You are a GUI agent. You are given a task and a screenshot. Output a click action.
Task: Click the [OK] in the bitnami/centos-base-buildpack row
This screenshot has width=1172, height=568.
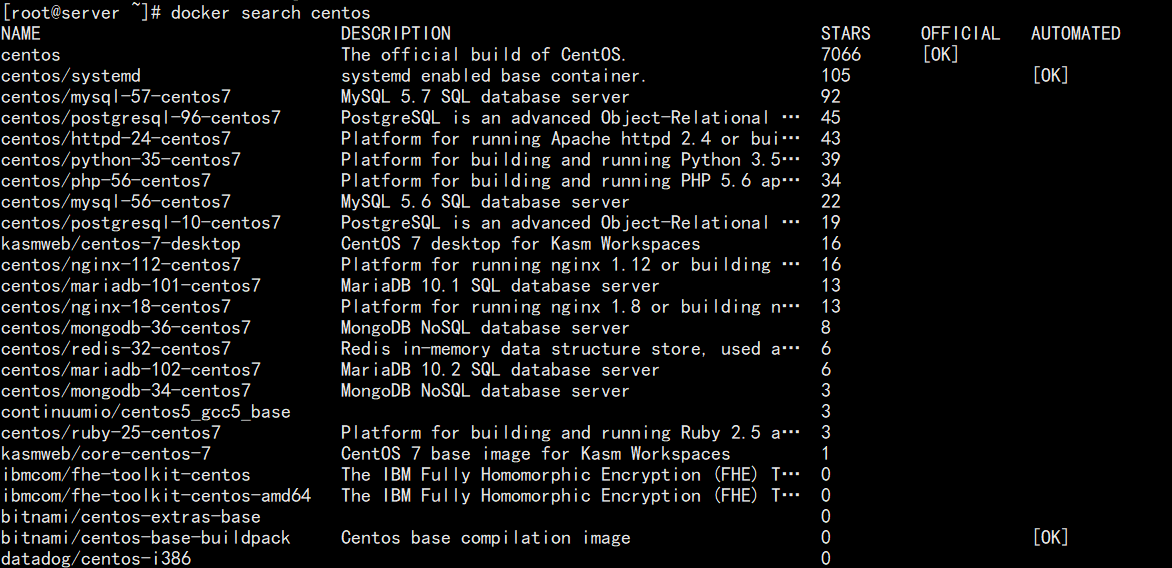point(1050,537)
